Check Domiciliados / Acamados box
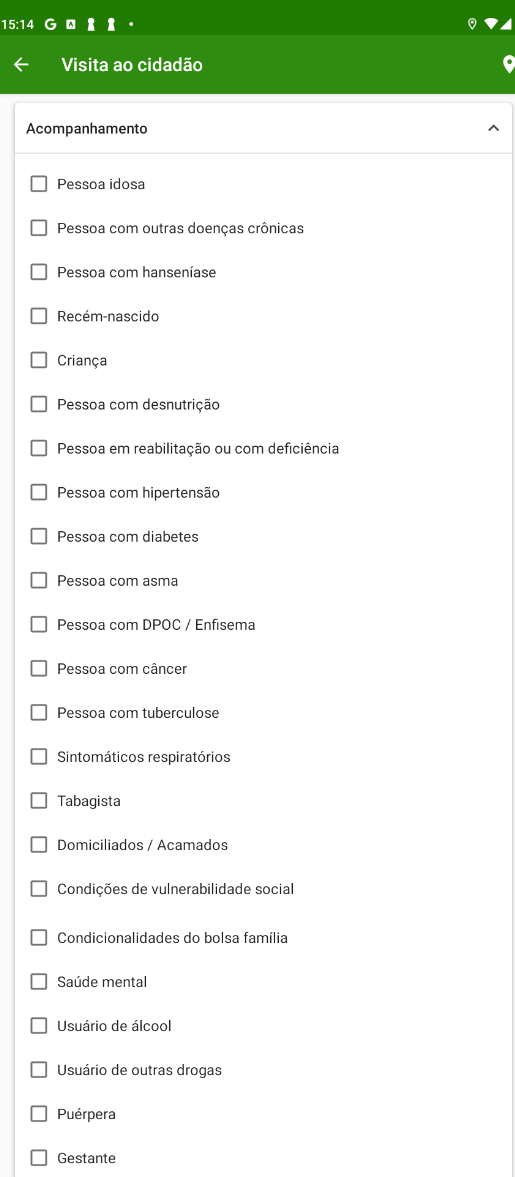Screen dimensions: 515x1177 click(38, 844)
